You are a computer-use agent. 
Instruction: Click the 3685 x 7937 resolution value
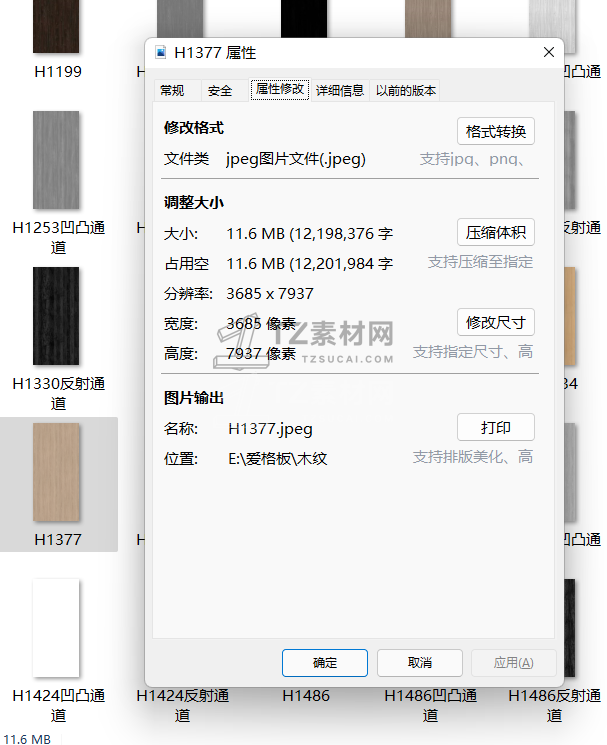(270, 294)
